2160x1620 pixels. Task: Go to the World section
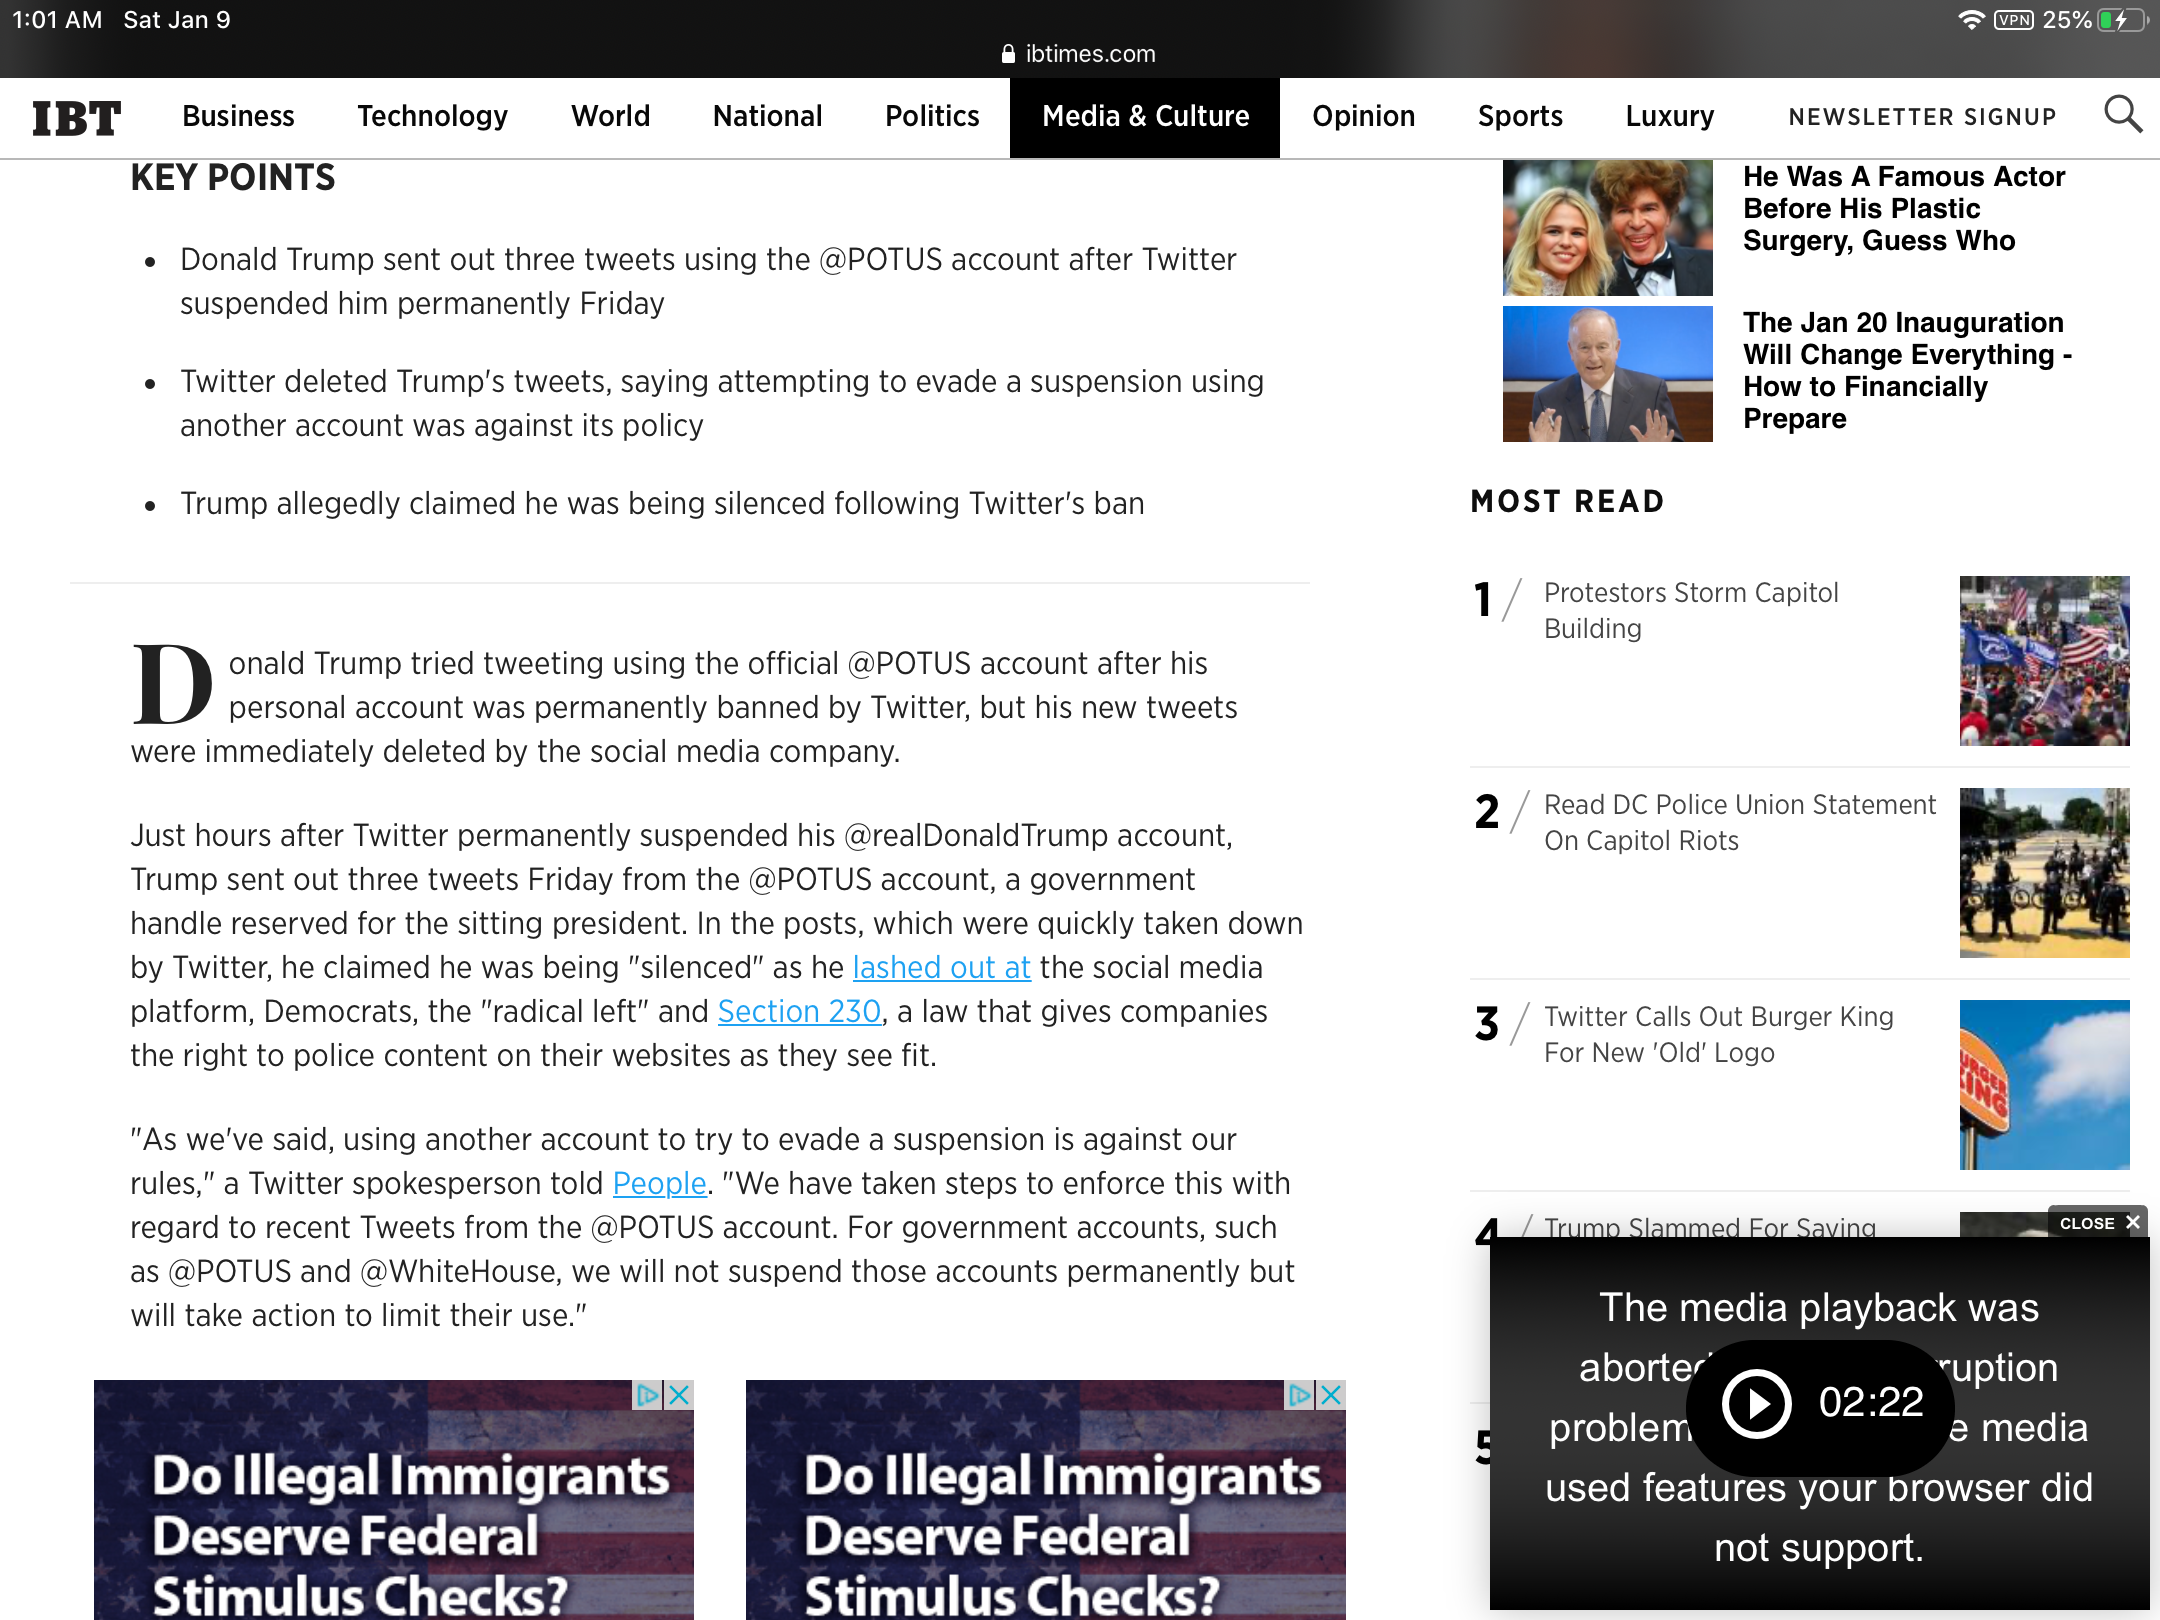click(610, 116)
